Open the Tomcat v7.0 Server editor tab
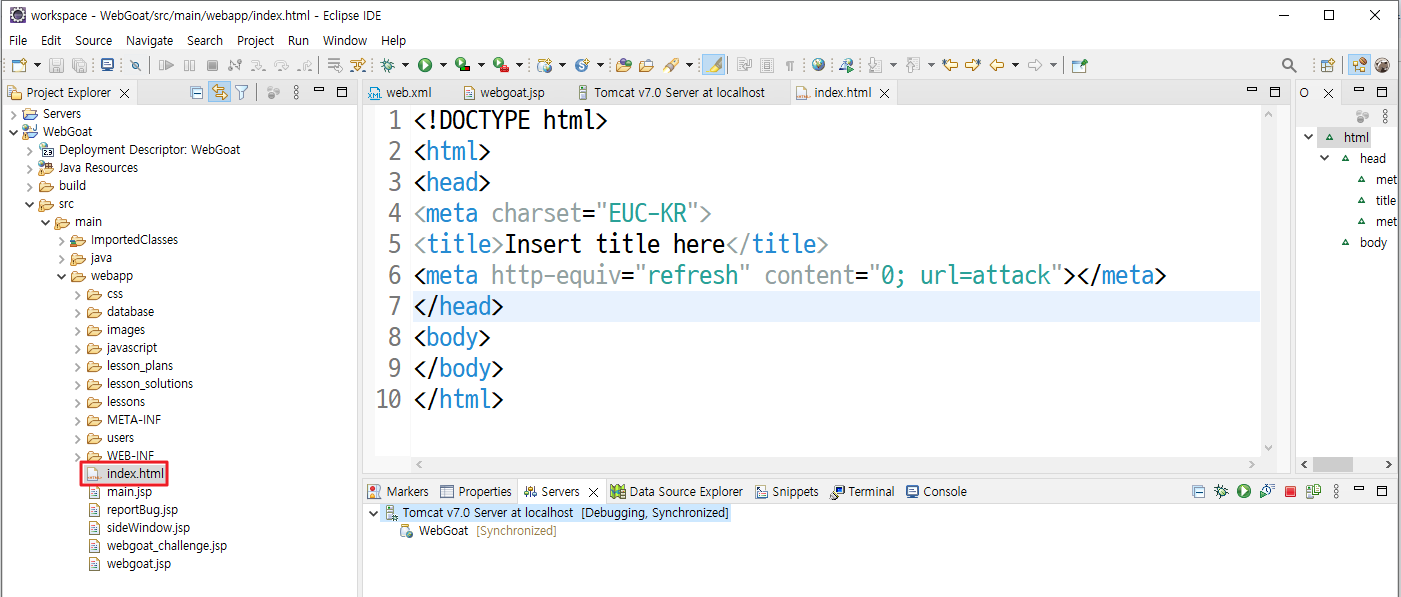 tap(670, 92)
